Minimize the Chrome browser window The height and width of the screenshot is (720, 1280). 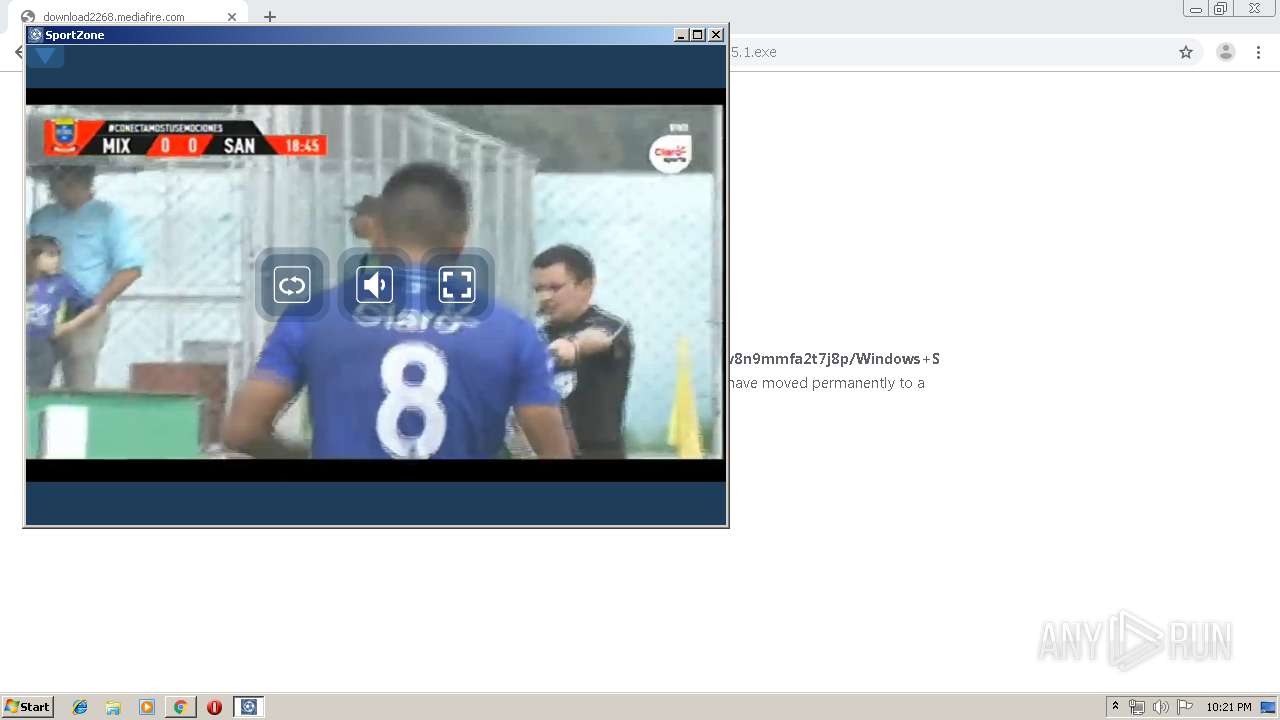[1196, 9]
